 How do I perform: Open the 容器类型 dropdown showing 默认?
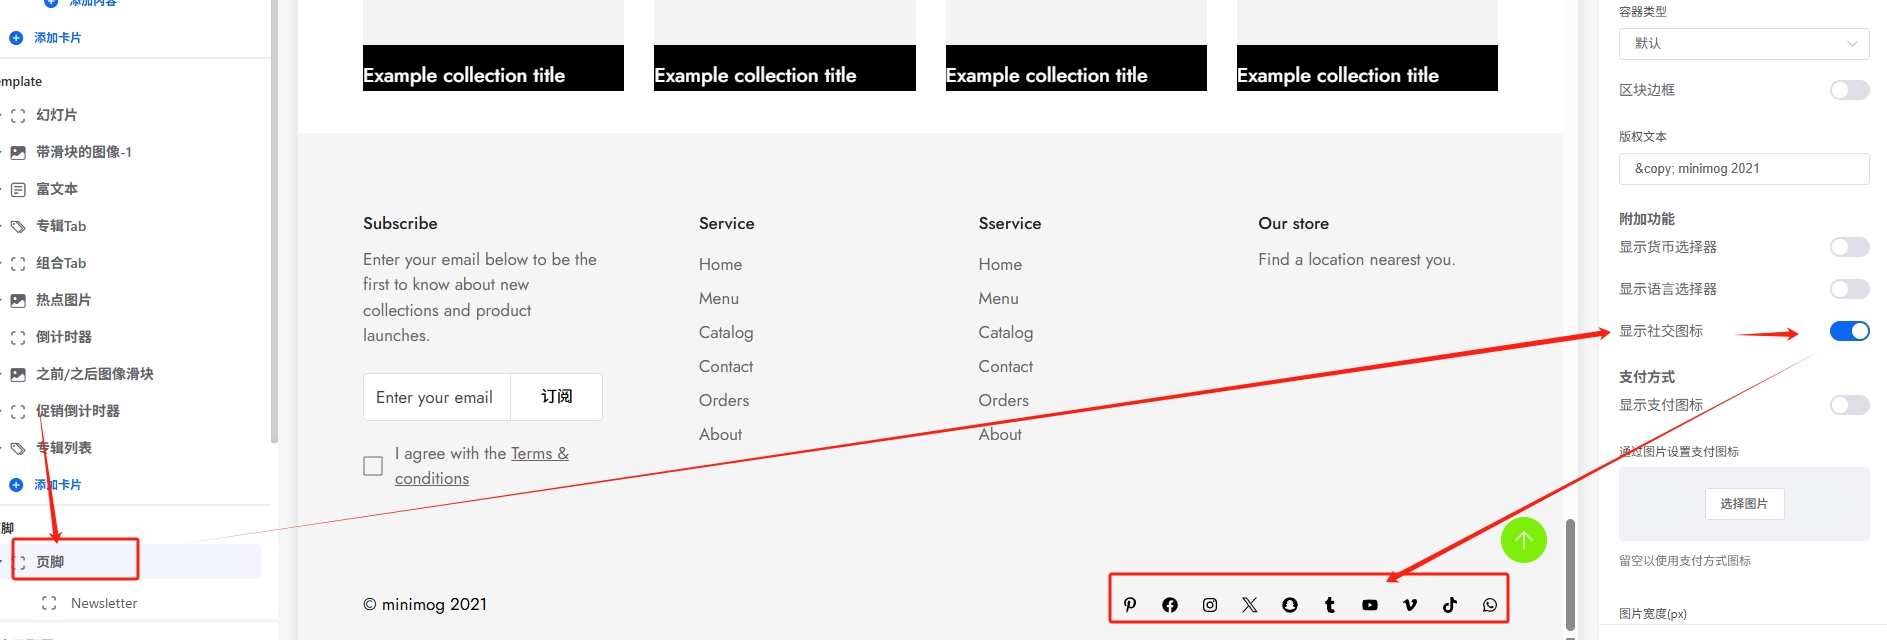pyautogui.click(x=1743, y=44)
